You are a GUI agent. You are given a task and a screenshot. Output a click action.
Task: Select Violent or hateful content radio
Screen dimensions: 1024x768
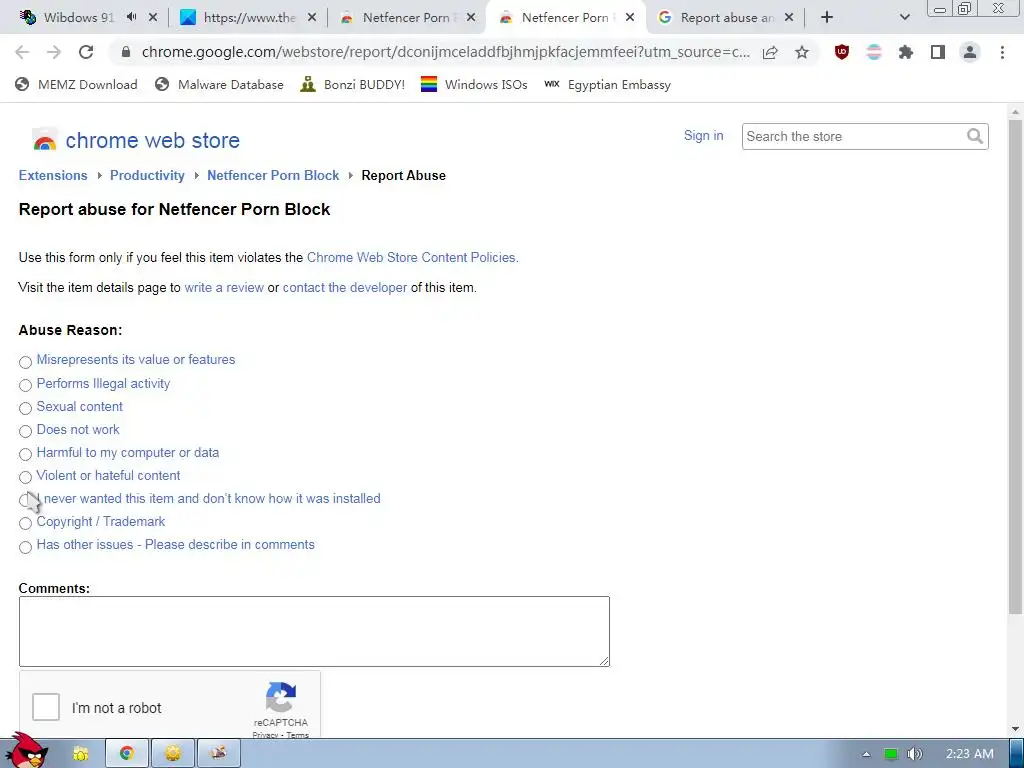25,477
